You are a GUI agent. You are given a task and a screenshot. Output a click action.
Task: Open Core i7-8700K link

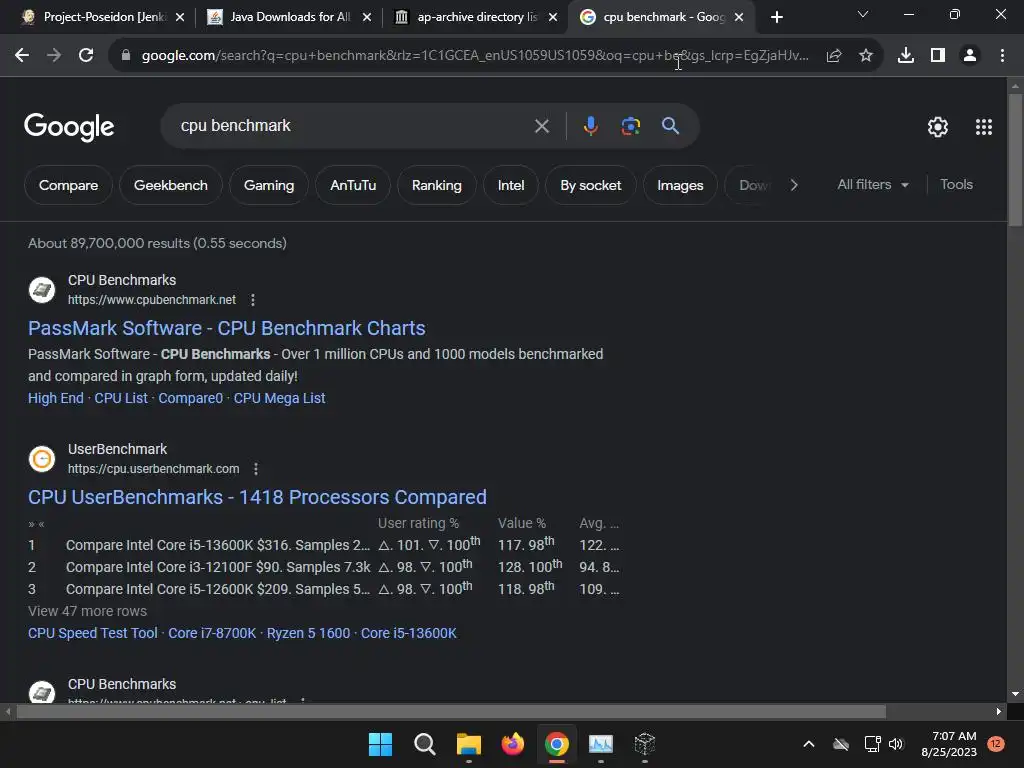tap(212, 633)
